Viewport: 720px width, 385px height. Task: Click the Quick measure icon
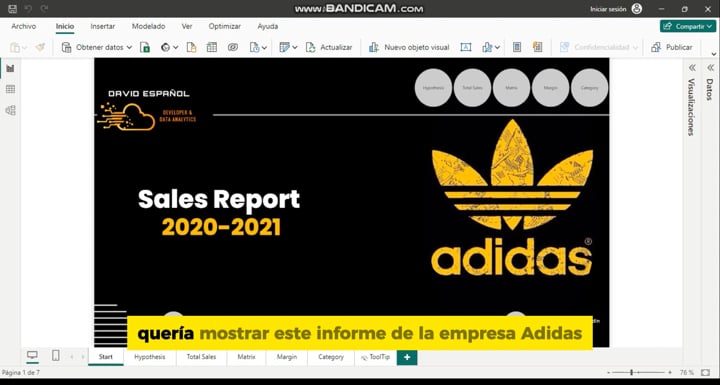point(537,47)
